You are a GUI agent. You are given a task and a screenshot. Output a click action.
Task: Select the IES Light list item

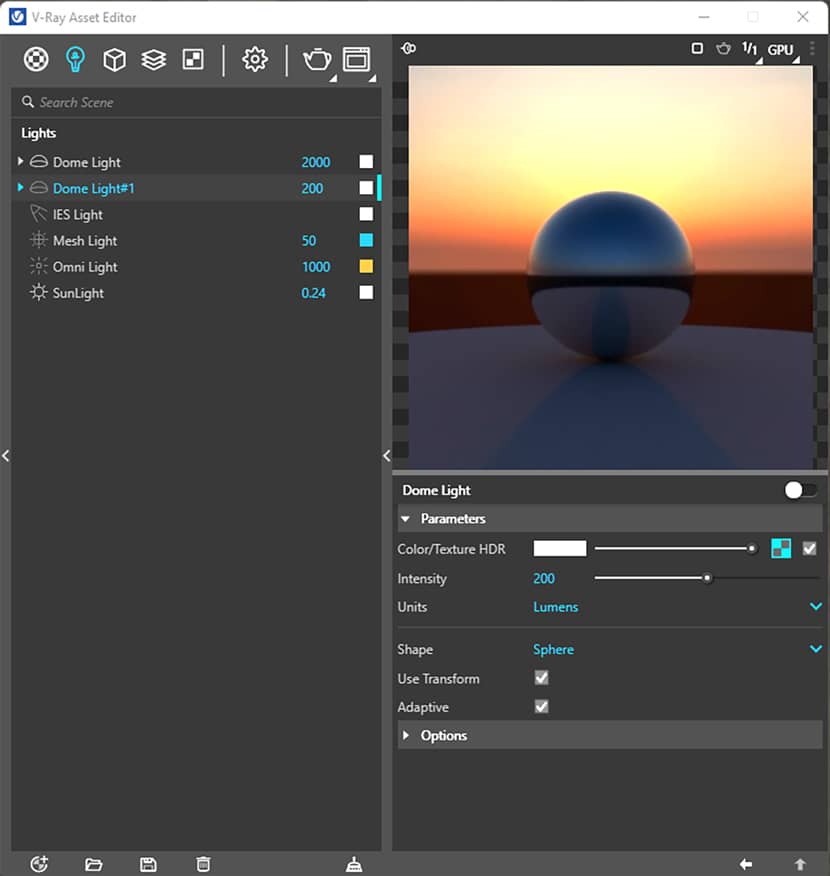78,215
